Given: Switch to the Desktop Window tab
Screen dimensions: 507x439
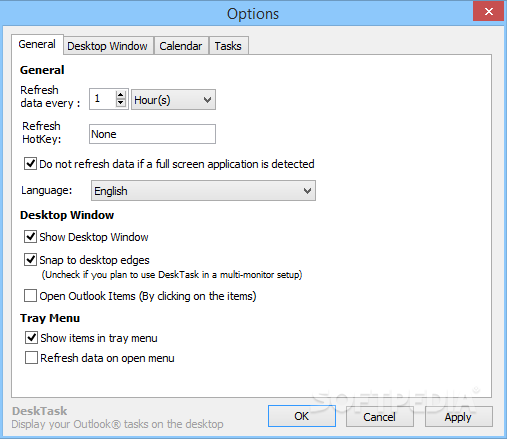Looking at the screenshot, I should point(108,46).
